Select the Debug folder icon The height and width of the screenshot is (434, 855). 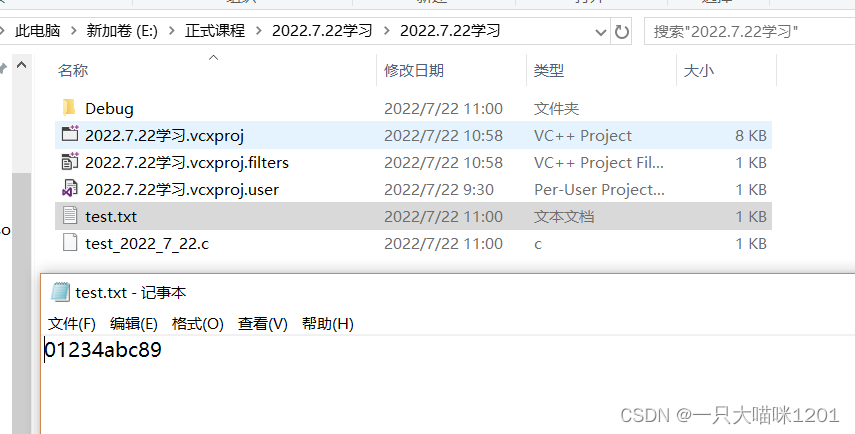(x=69, y=108)
